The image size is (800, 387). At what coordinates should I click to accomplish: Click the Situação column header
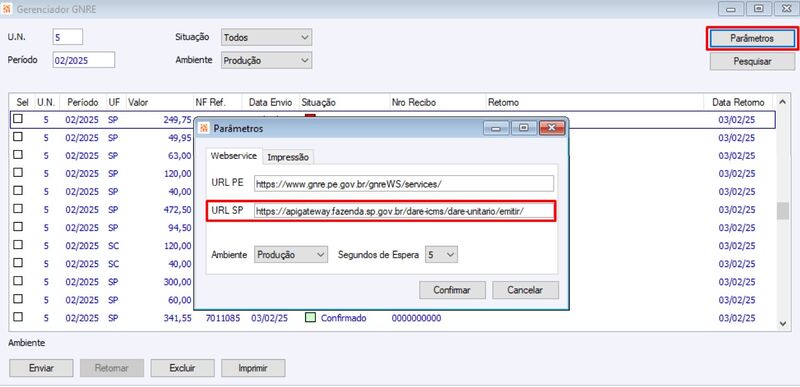(344, 102)
